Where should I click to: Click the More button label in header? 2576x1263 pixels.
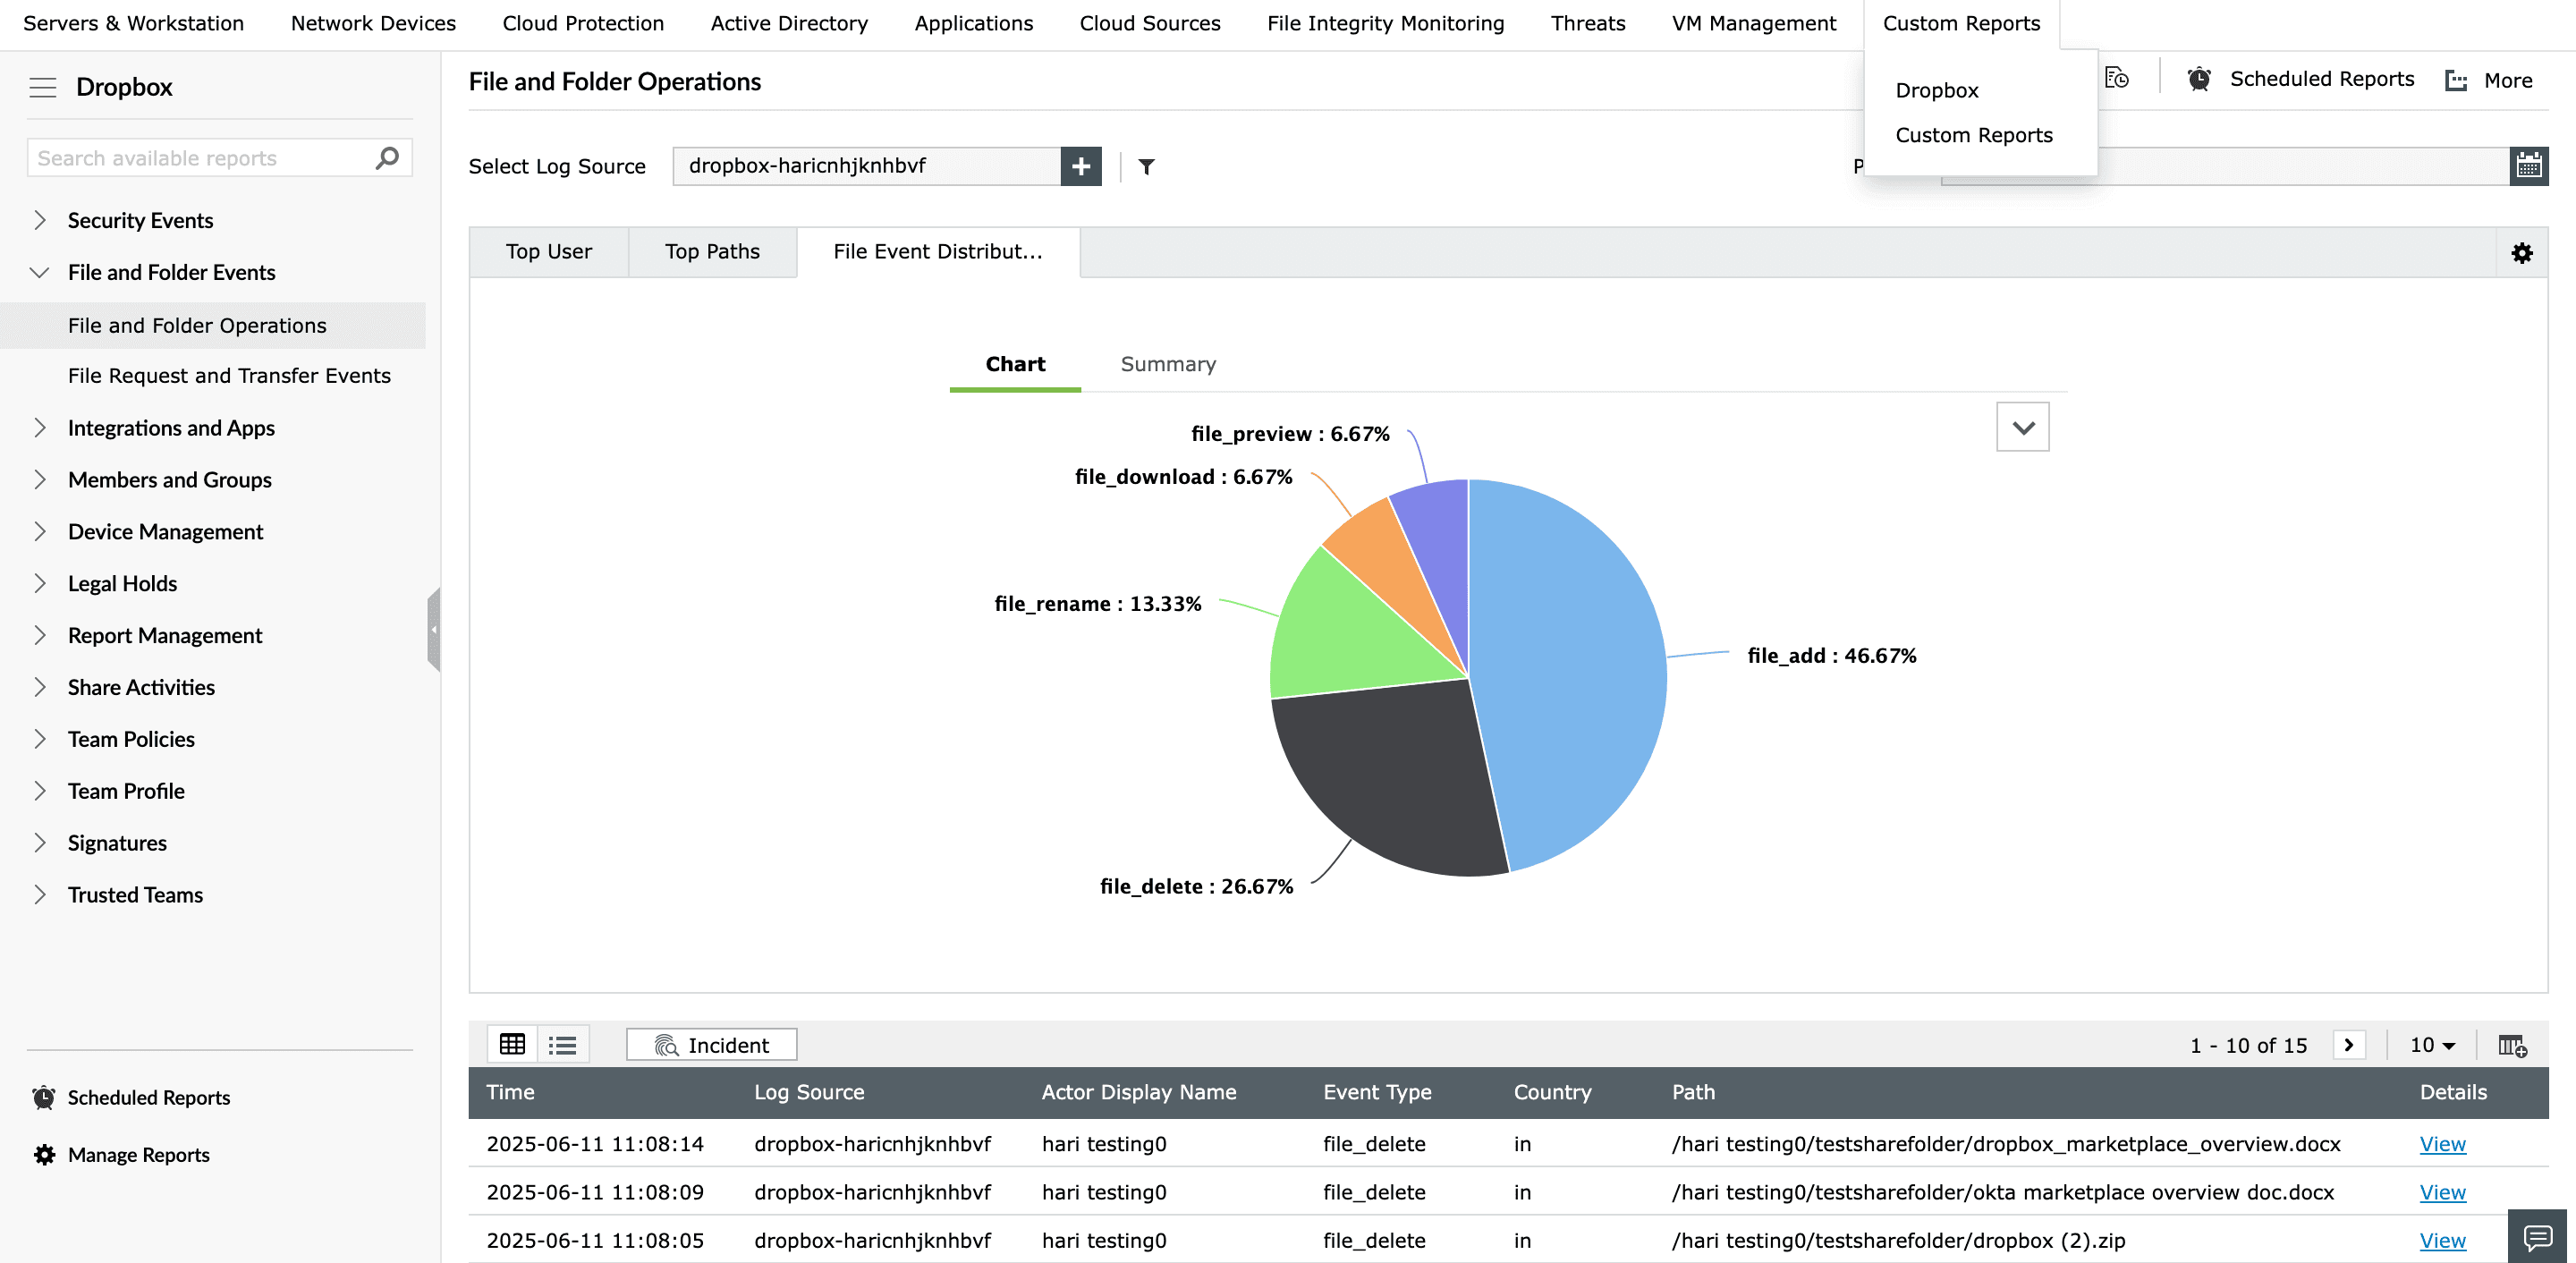(2508, 80)
